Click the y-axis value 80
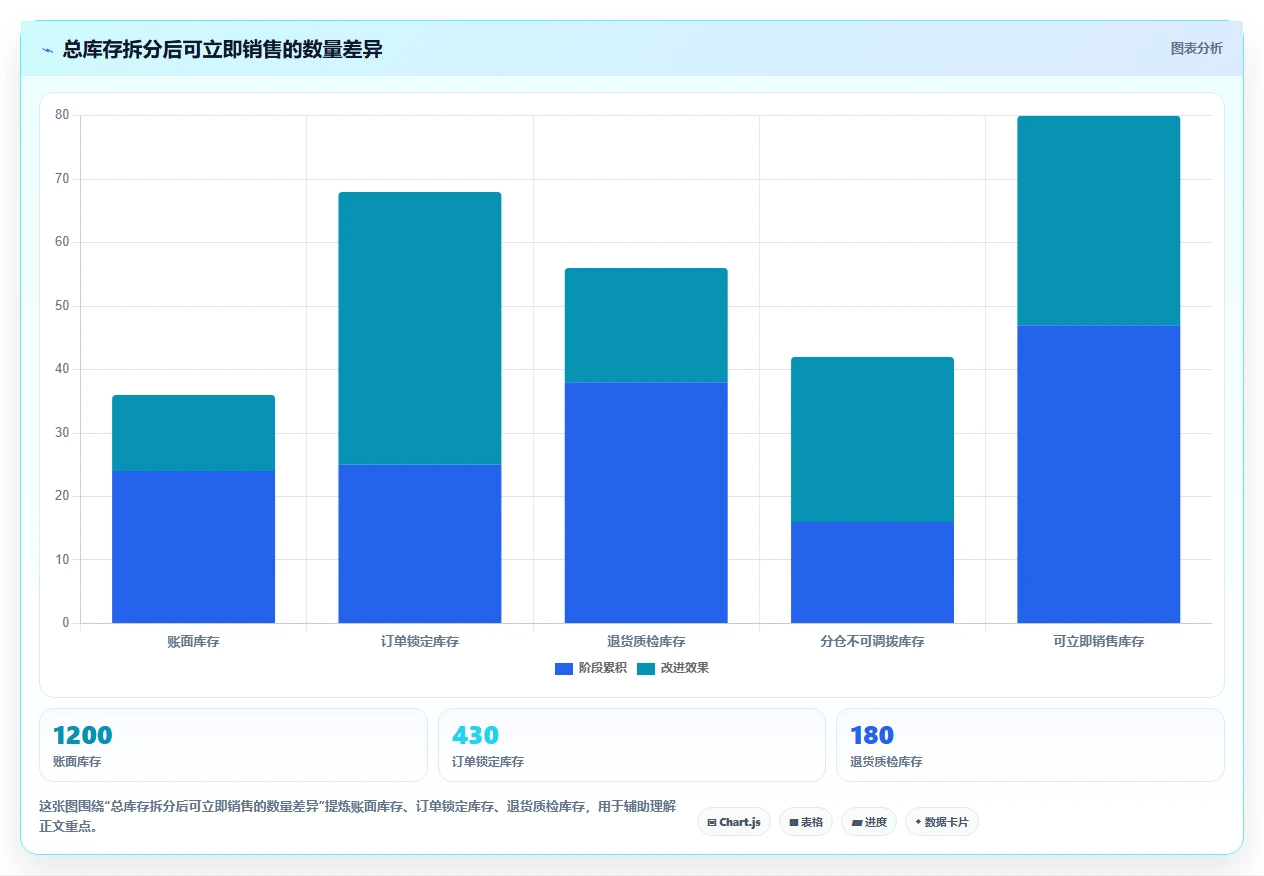This screenshot has height=876, width=1264. pos(62,115)
